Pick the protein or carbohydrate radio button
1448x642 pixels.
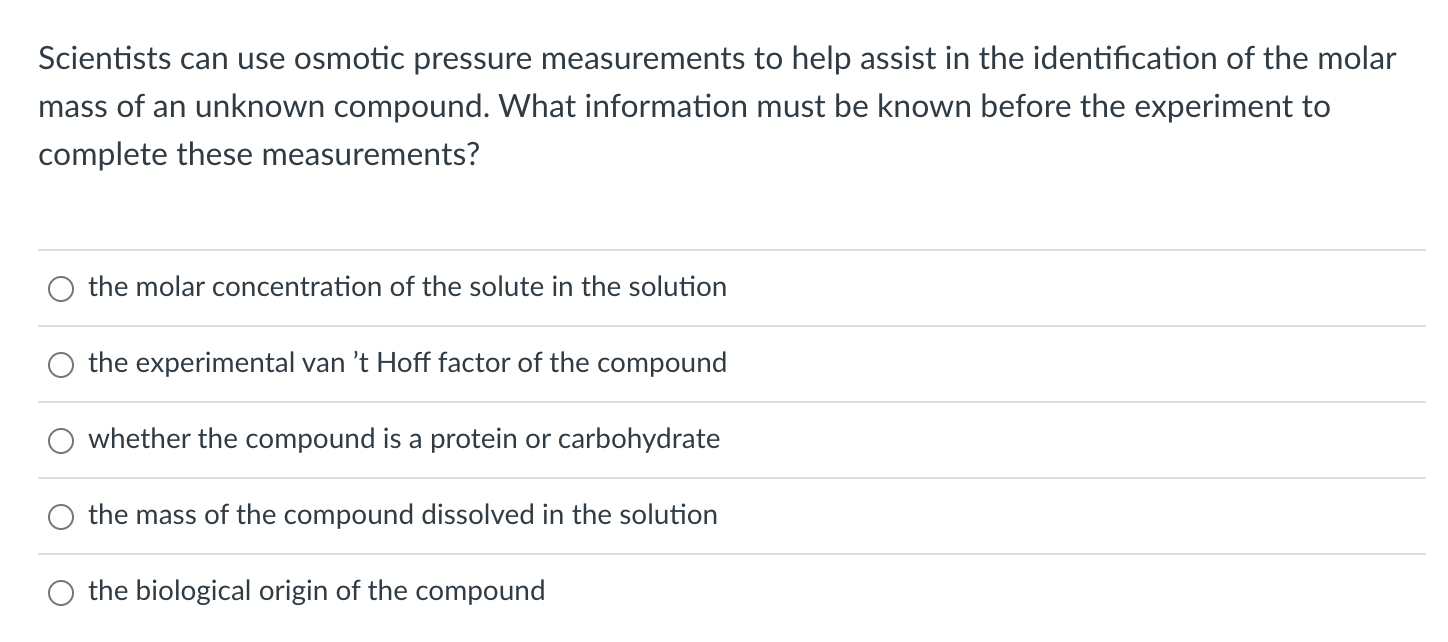coord(62,441)
